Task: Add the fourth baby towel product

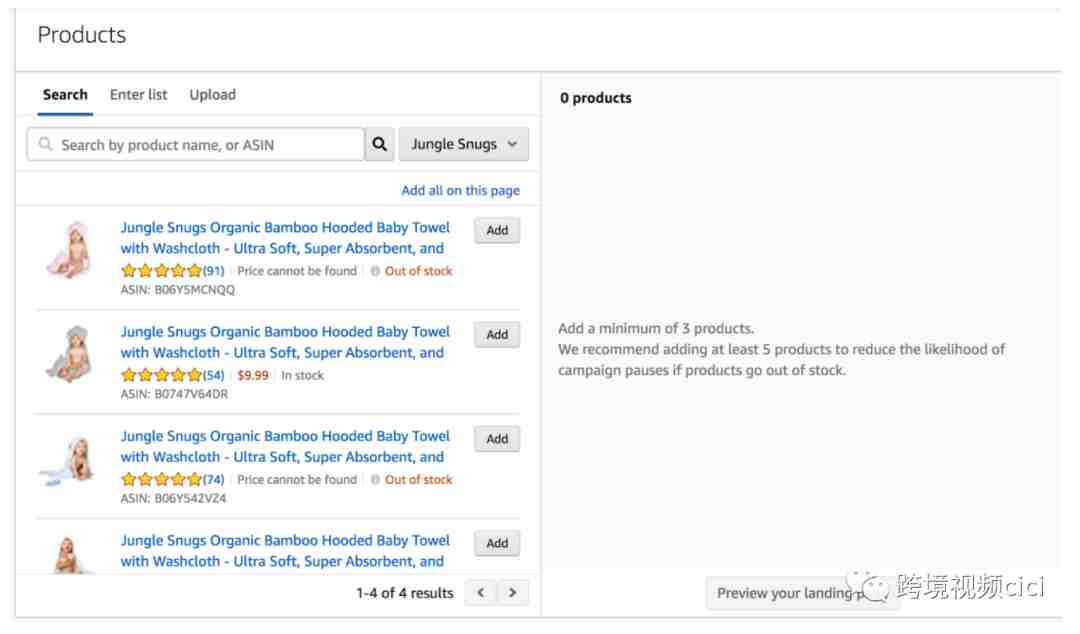Action: 497,543
